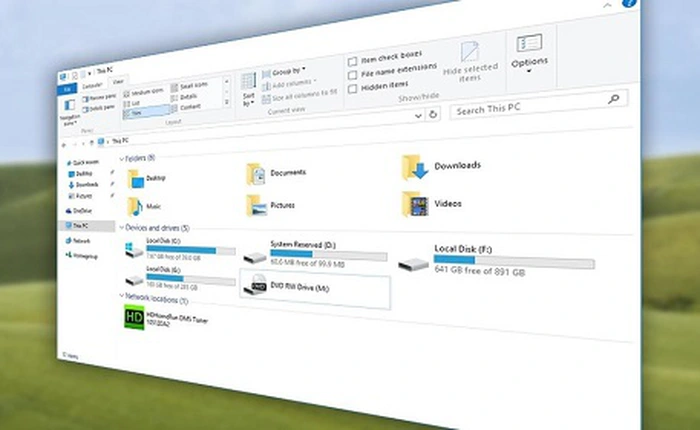Click the Search This PC field
700x430 pixels.
[x=539, y=105]
